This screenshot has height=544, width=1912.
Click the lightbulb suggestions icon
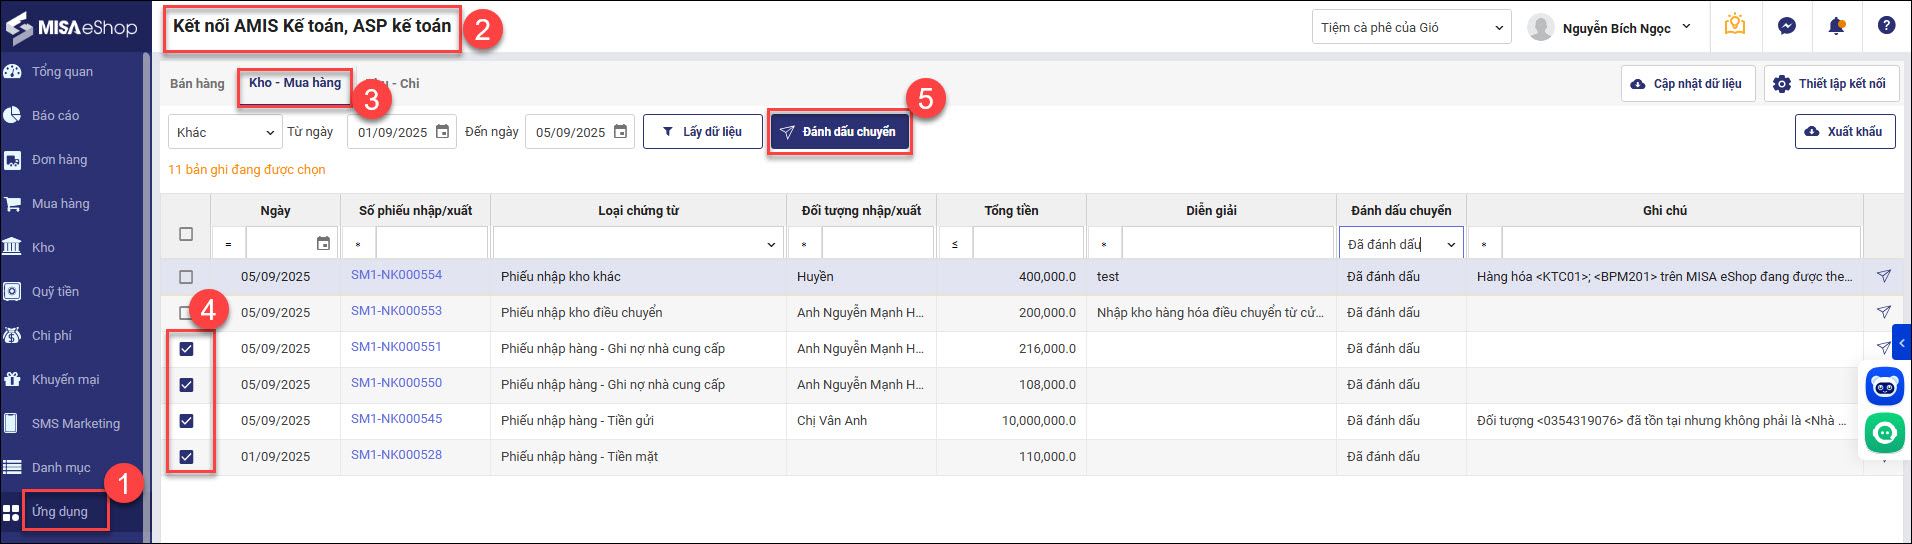tap(1735, 26)
